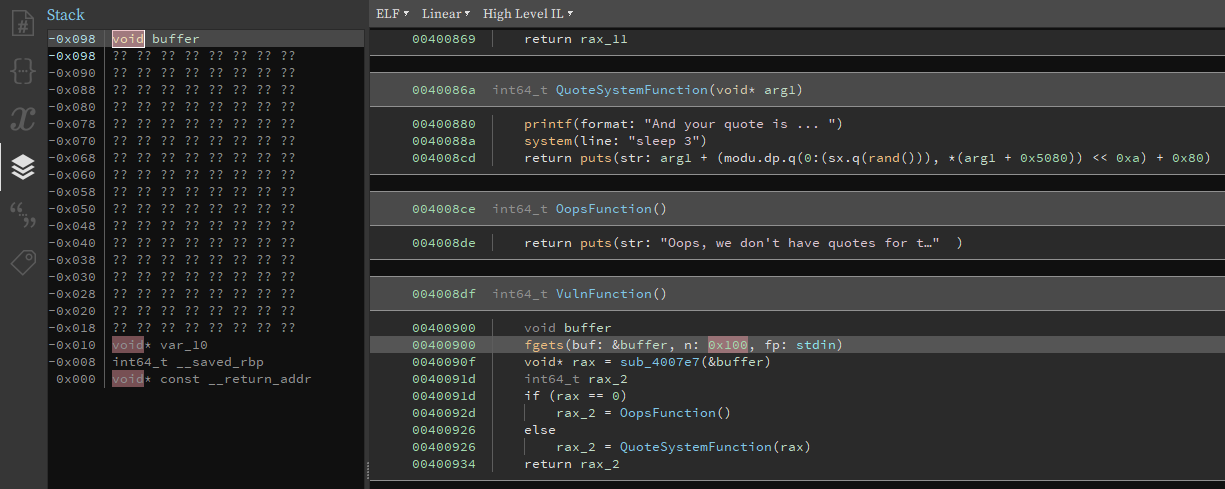Select the void buffer stack entry
Viewport: 1225px width, 489px height.
[x=175, y=39]
